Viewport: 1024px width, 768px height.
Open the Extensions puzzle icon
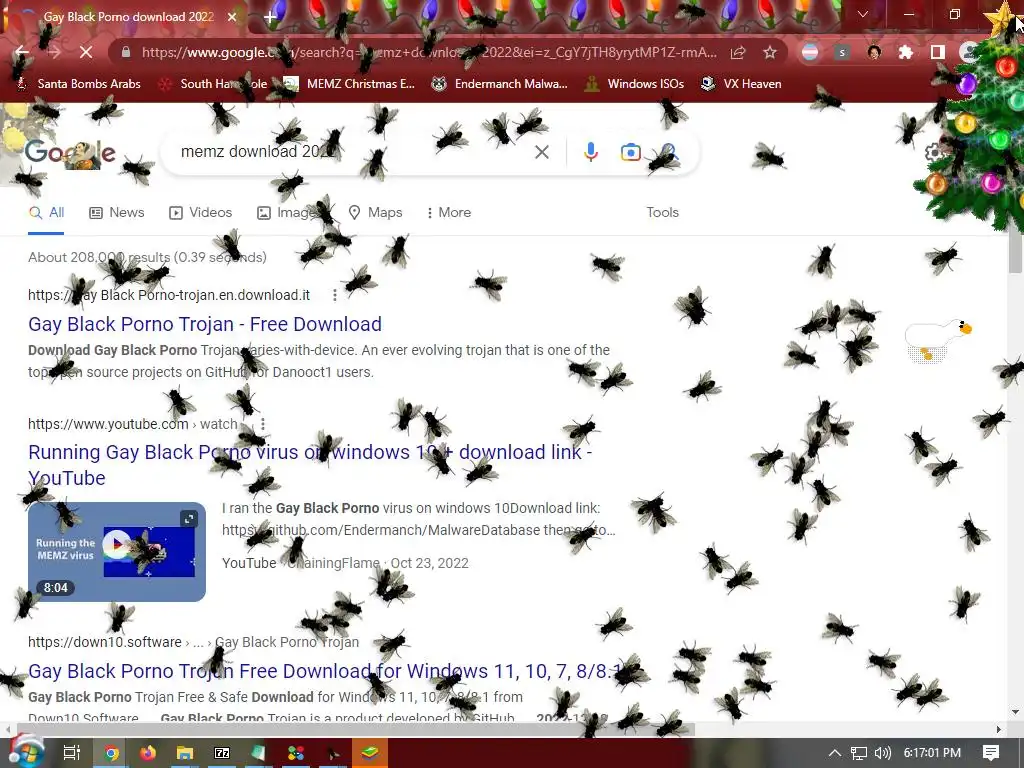point(905,52)
